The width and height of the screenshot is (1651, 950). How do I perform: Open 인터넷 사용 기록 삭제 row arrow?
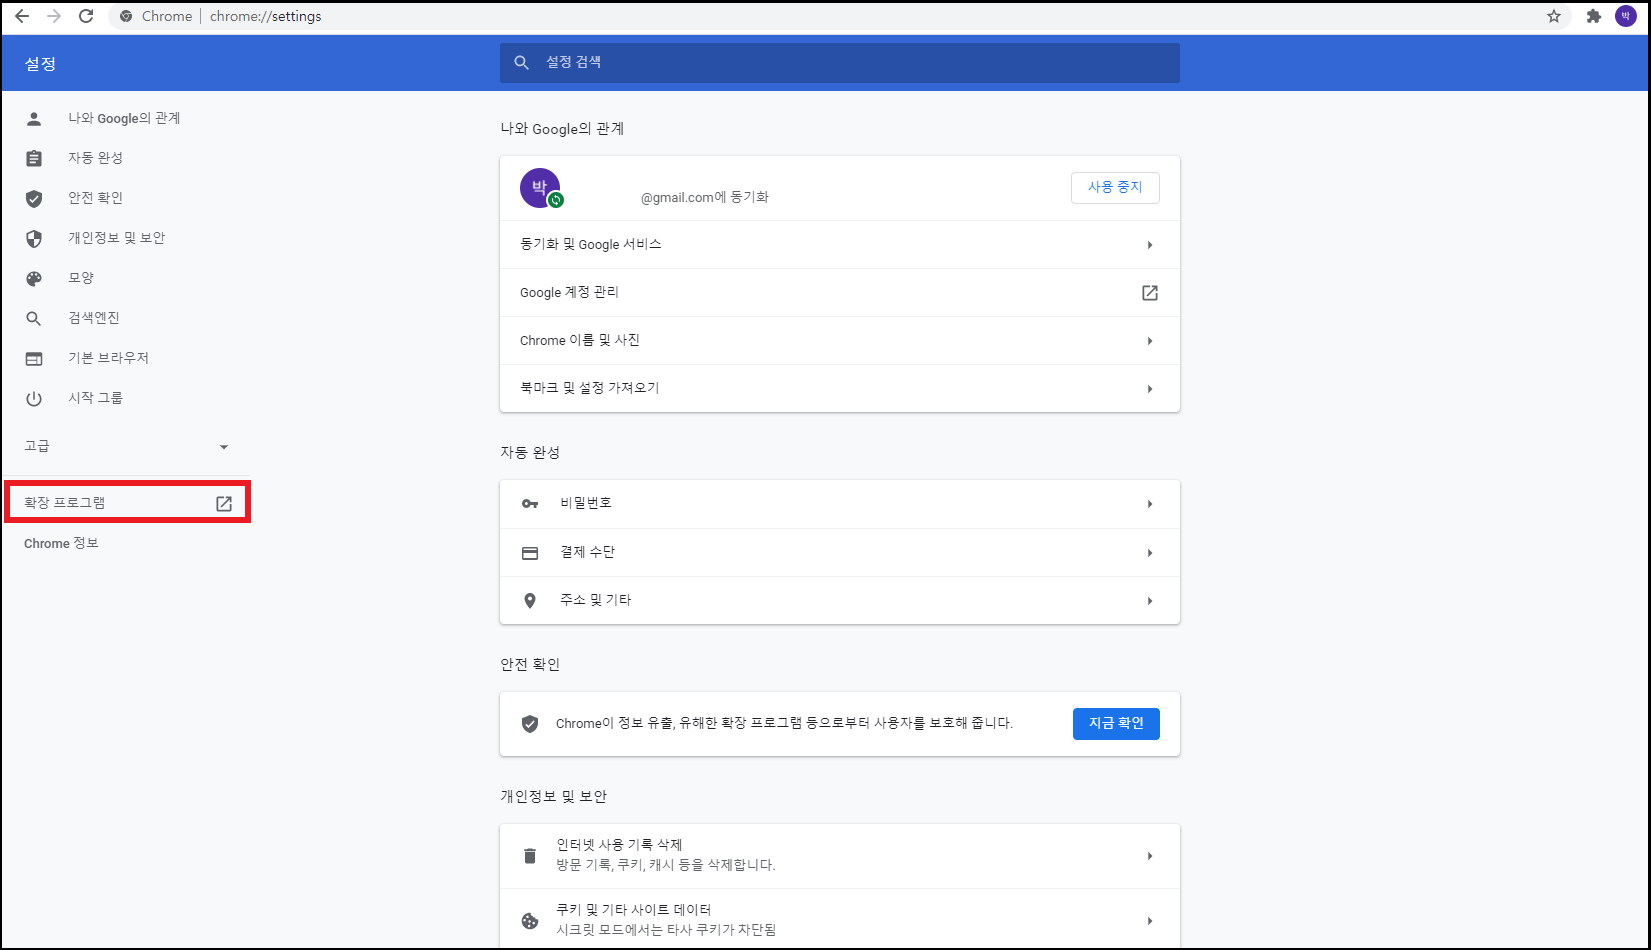coord(1150,856)
